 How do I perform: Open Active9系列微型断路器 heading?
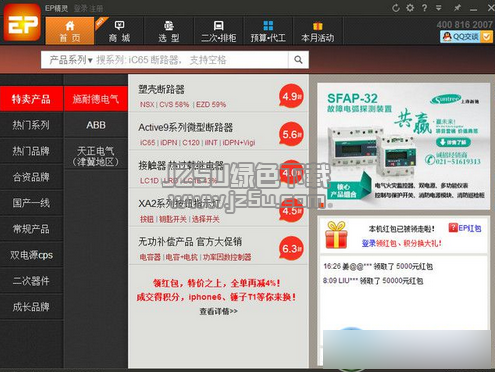(186, 127)
